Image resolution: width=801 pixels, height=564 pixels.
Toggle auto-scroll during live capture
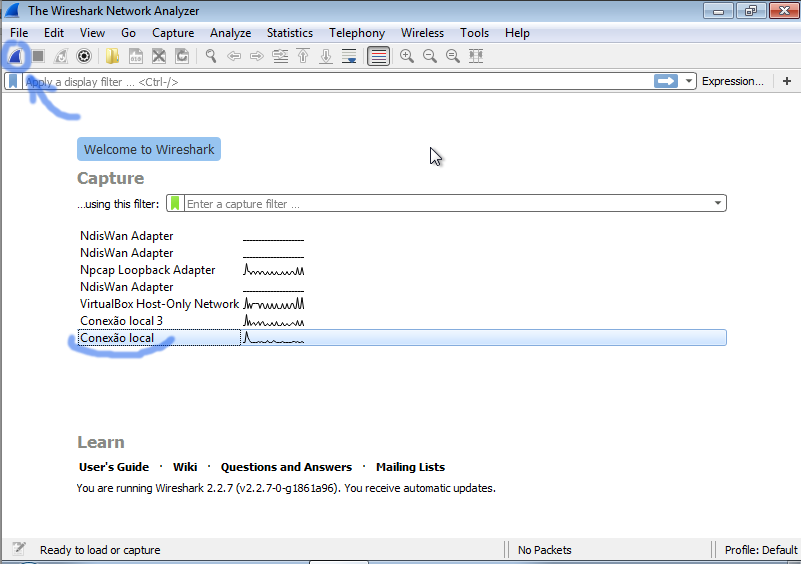tap(349, 56)
